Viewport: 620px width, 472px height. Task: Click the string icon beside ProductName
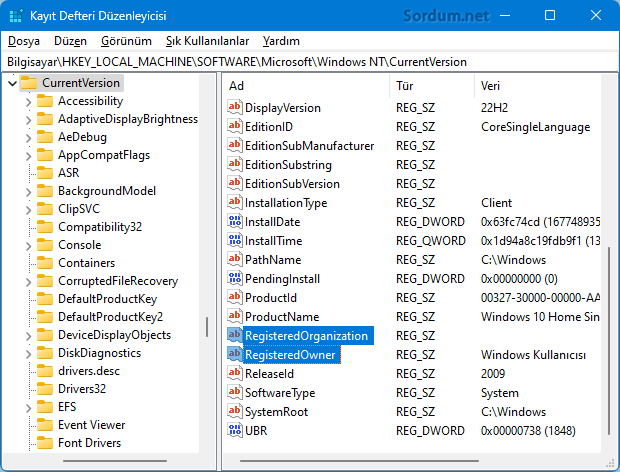(x=235, y=317)
